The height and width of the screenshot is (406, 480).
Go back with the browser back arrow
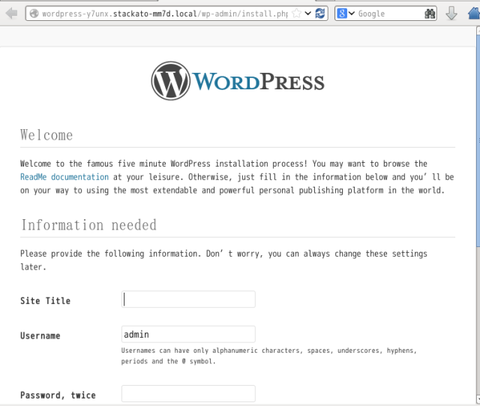[x=12, y=14]
